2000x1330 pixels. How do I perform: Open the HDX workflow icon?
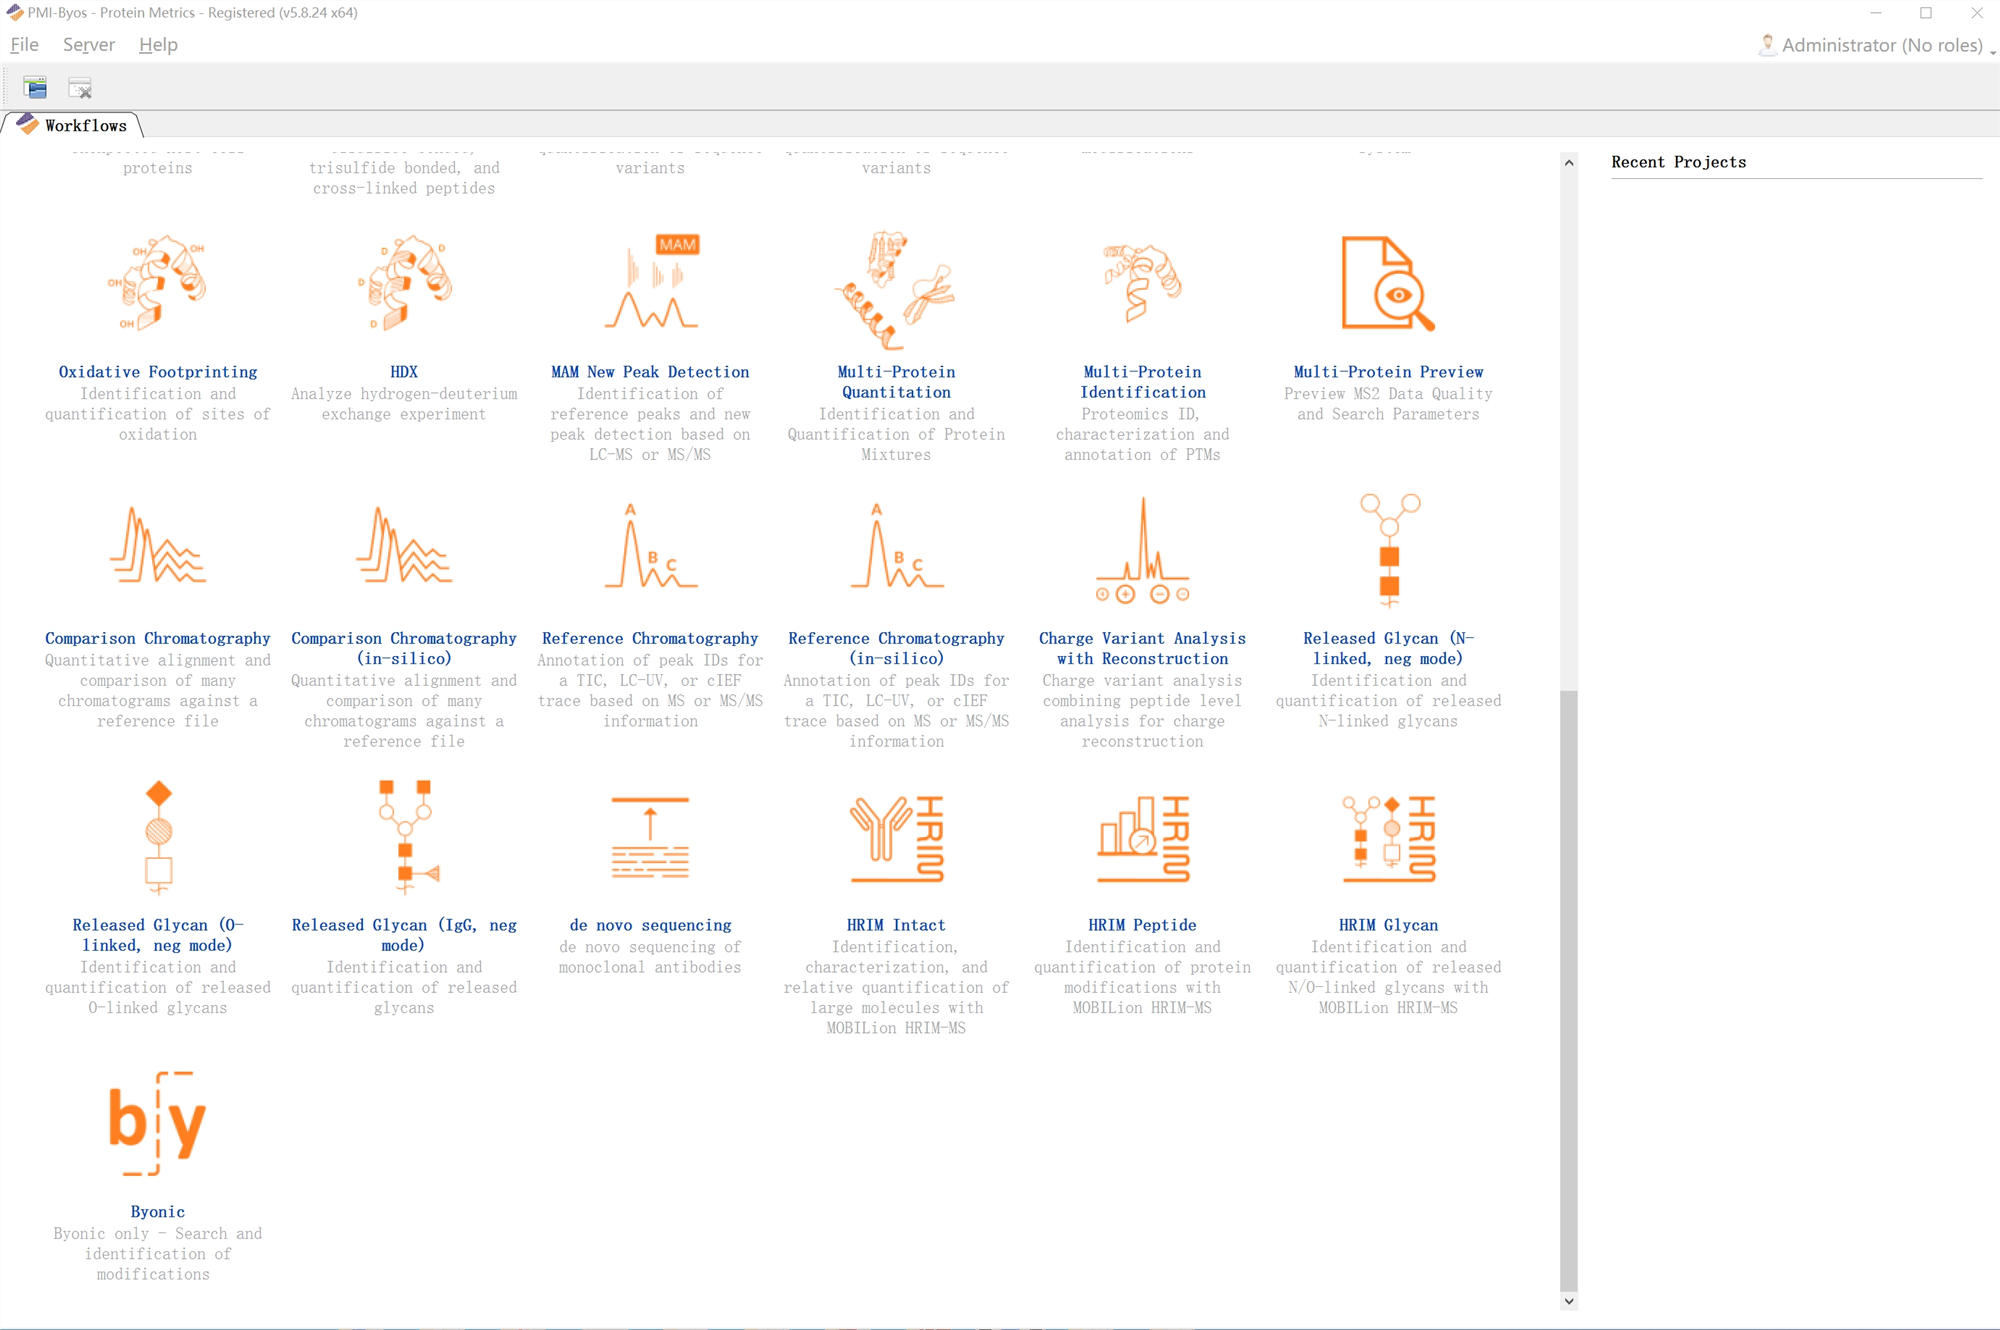(404, 284)
